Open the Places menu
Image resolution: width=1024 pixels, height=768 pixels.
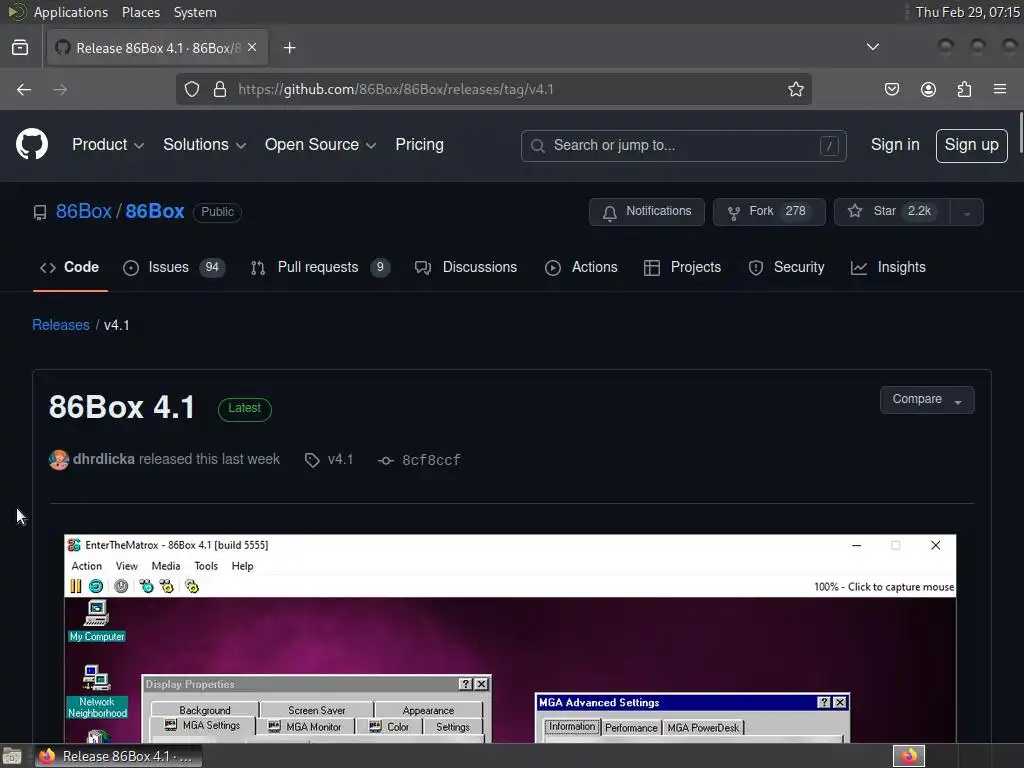140,12
